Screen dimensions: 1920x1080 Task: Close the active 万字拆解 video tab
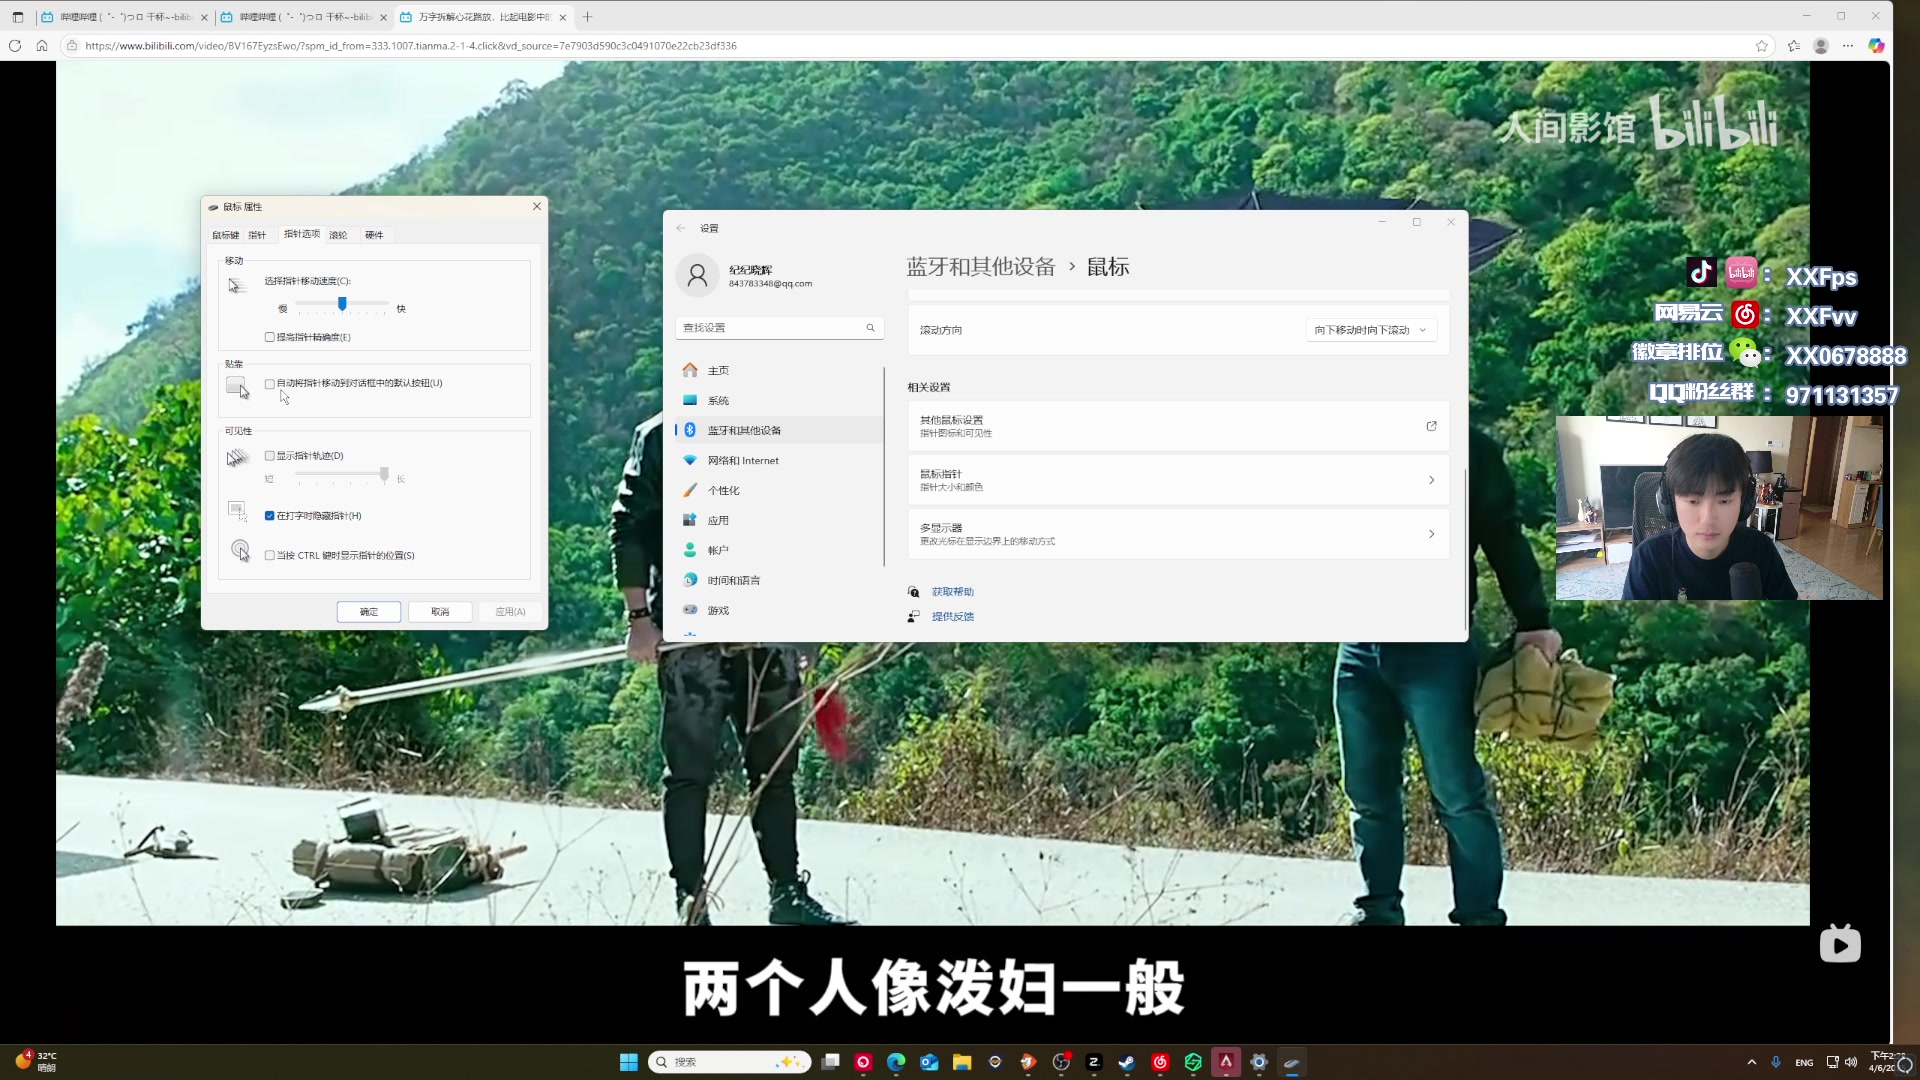(563, 17)
